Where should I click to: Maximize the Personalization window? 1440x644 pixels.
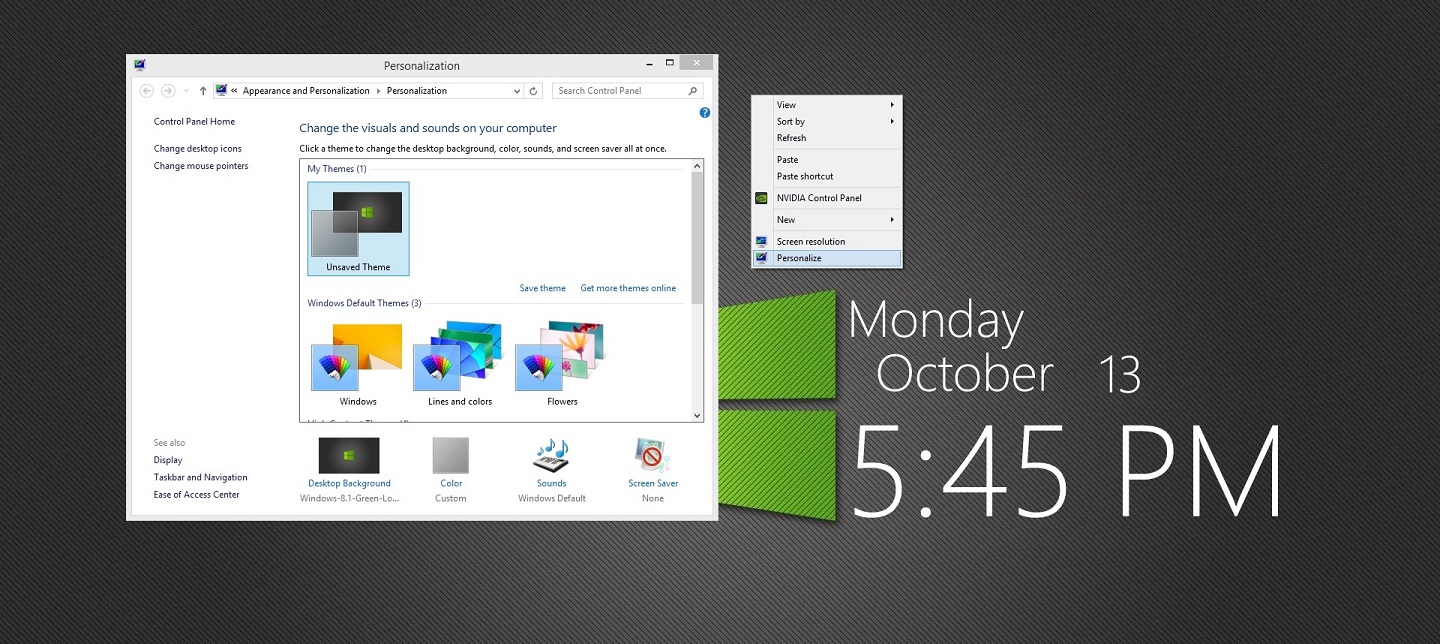point(669,63)
